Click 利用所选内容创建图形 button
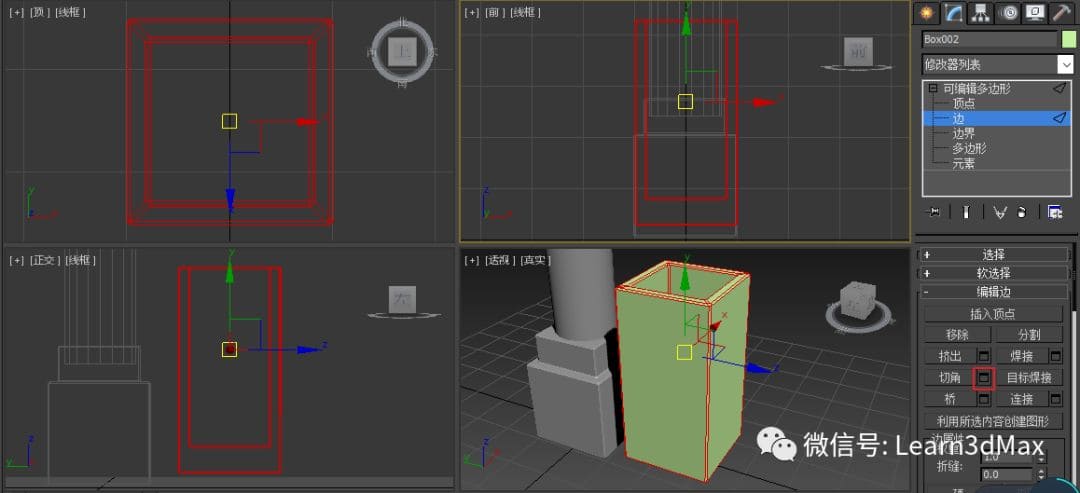Viewport: 1080px width, 493px height. coord(993,421)
